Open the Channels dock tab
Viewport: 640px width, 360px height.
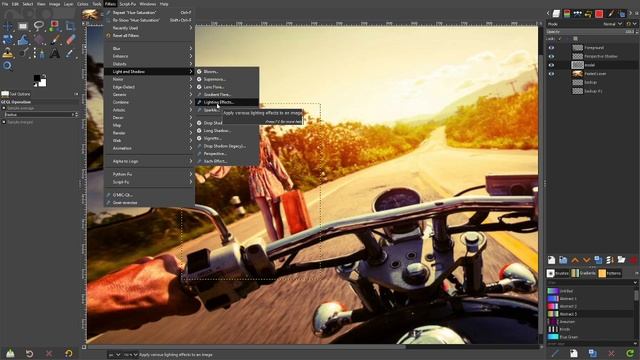pos(567,14)
